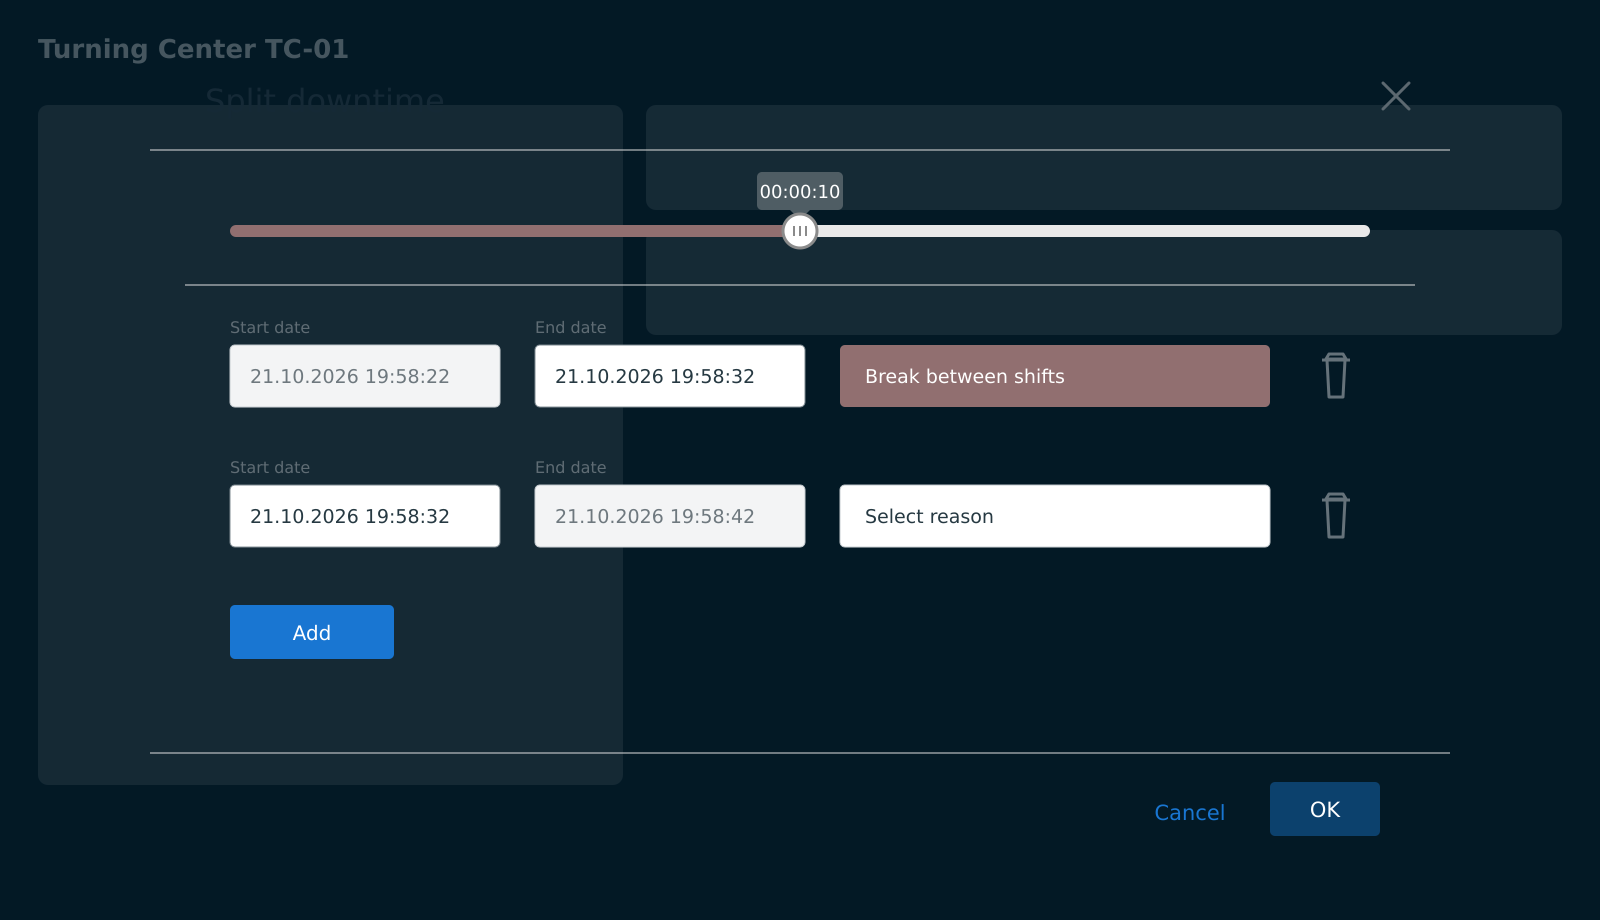Screen dimensions: 1600x920
Task: Click the mauve left portion of slider track
Action: (507, 231)
